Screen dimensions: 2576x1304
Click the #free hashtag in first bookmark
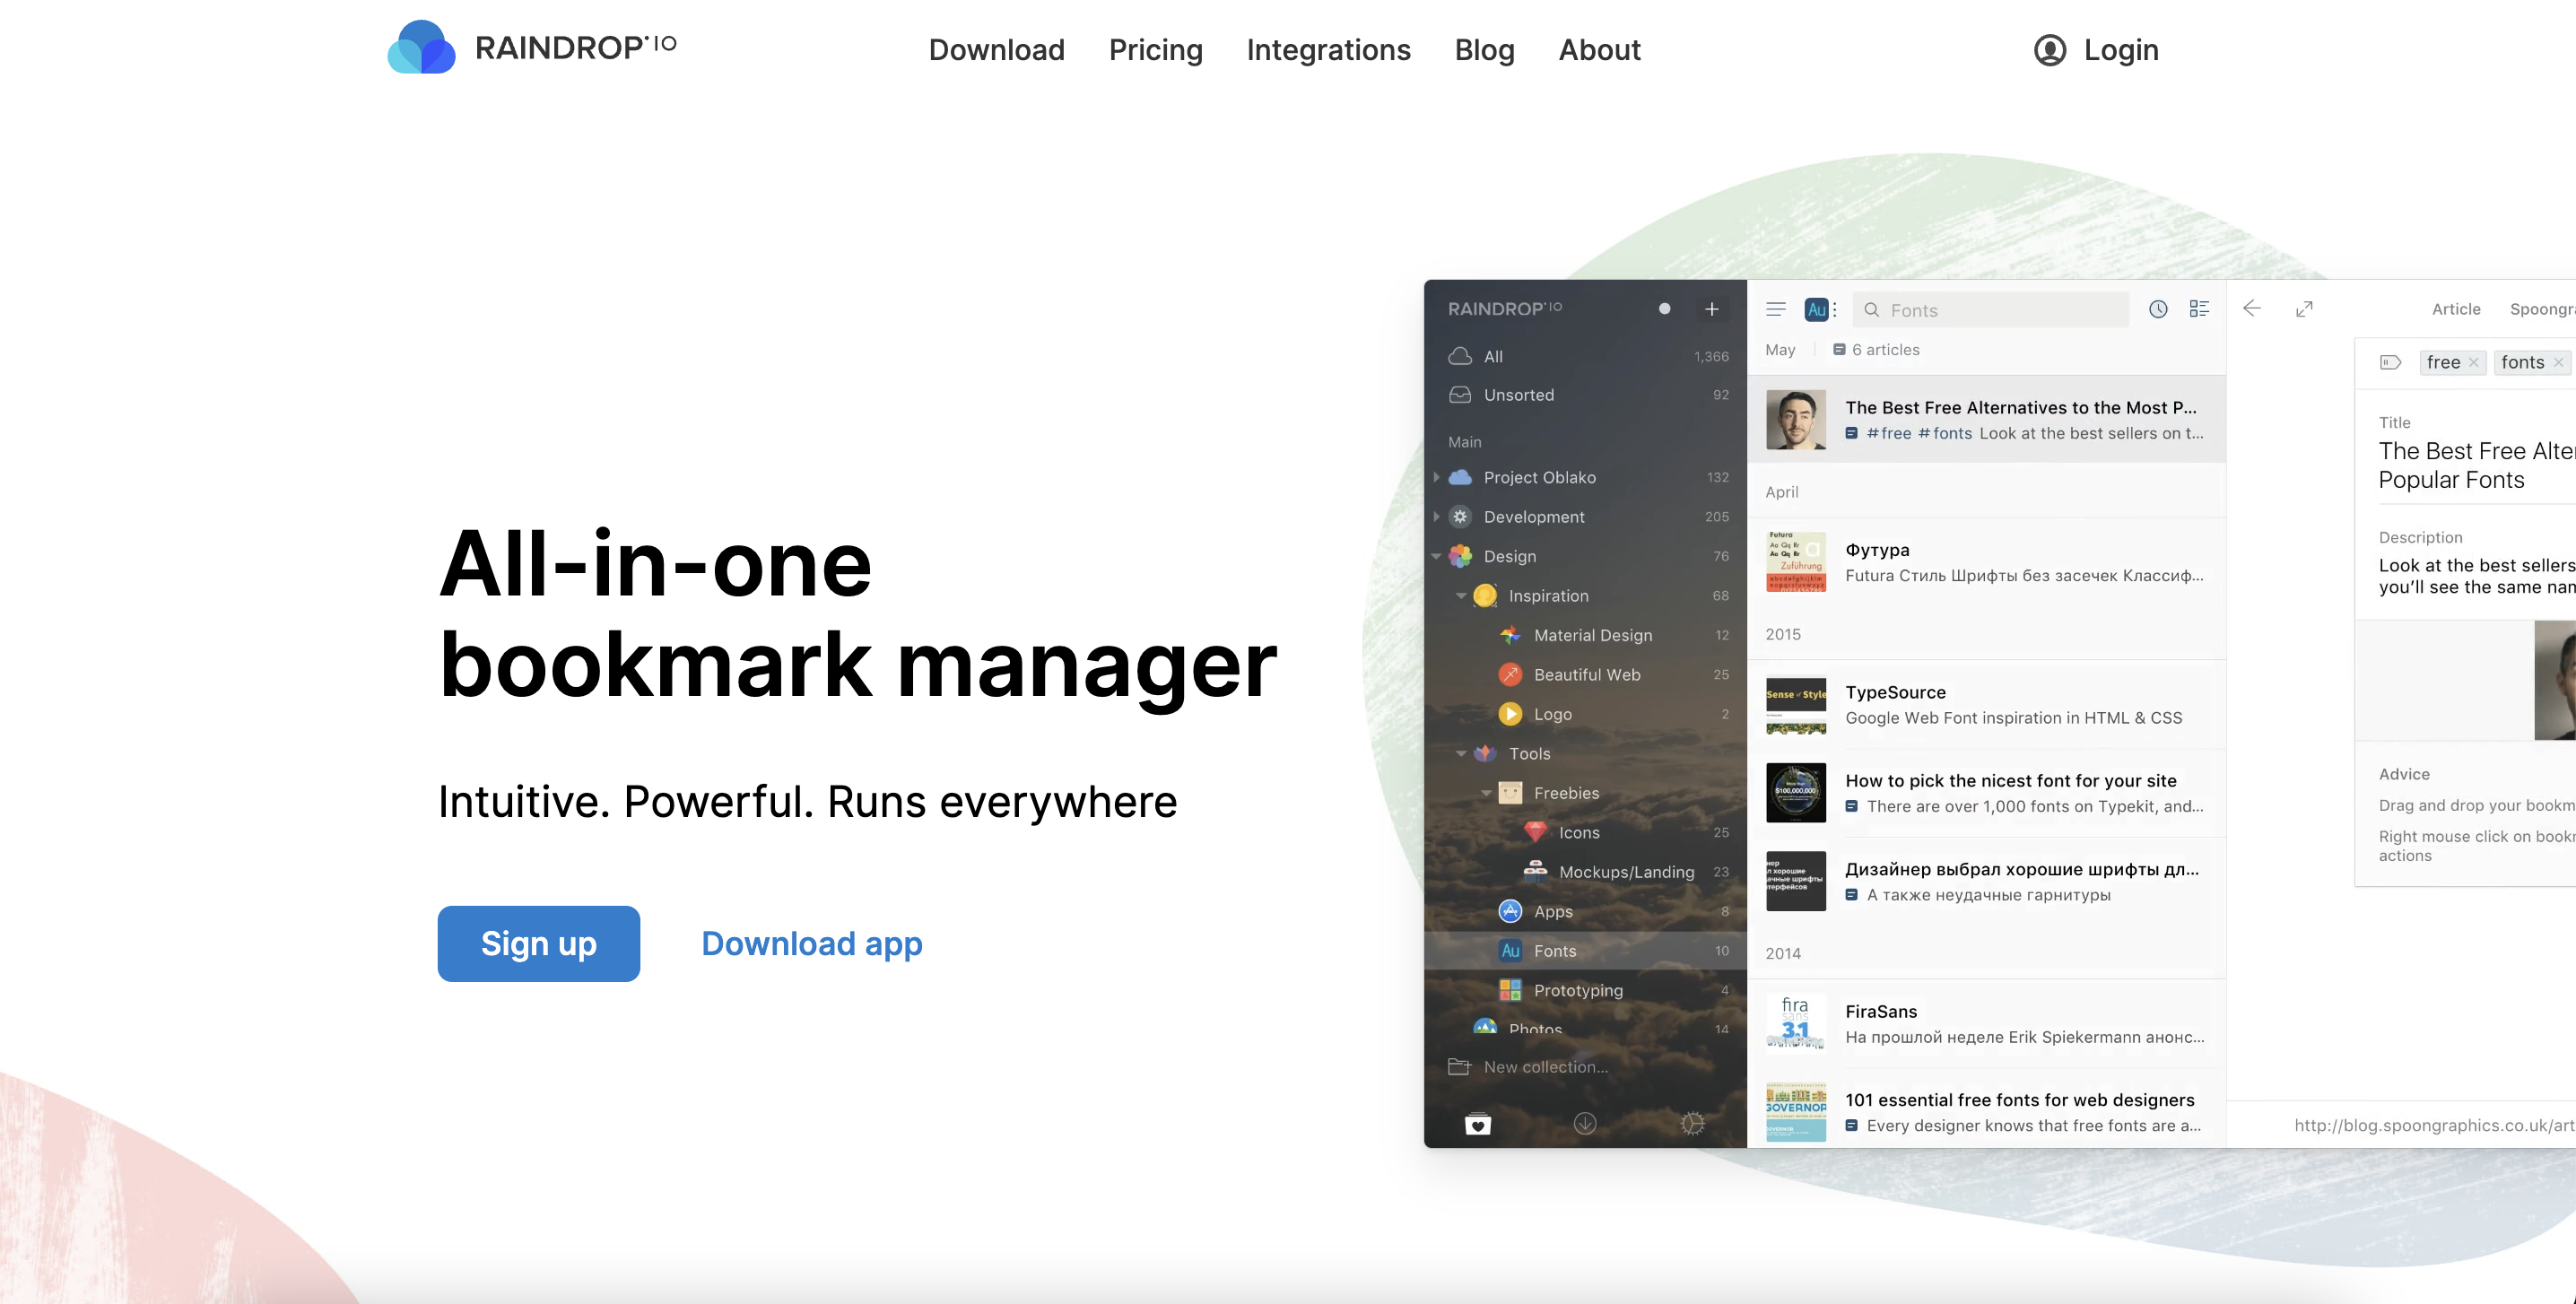pyautogui.click(x=1889, y=433)
